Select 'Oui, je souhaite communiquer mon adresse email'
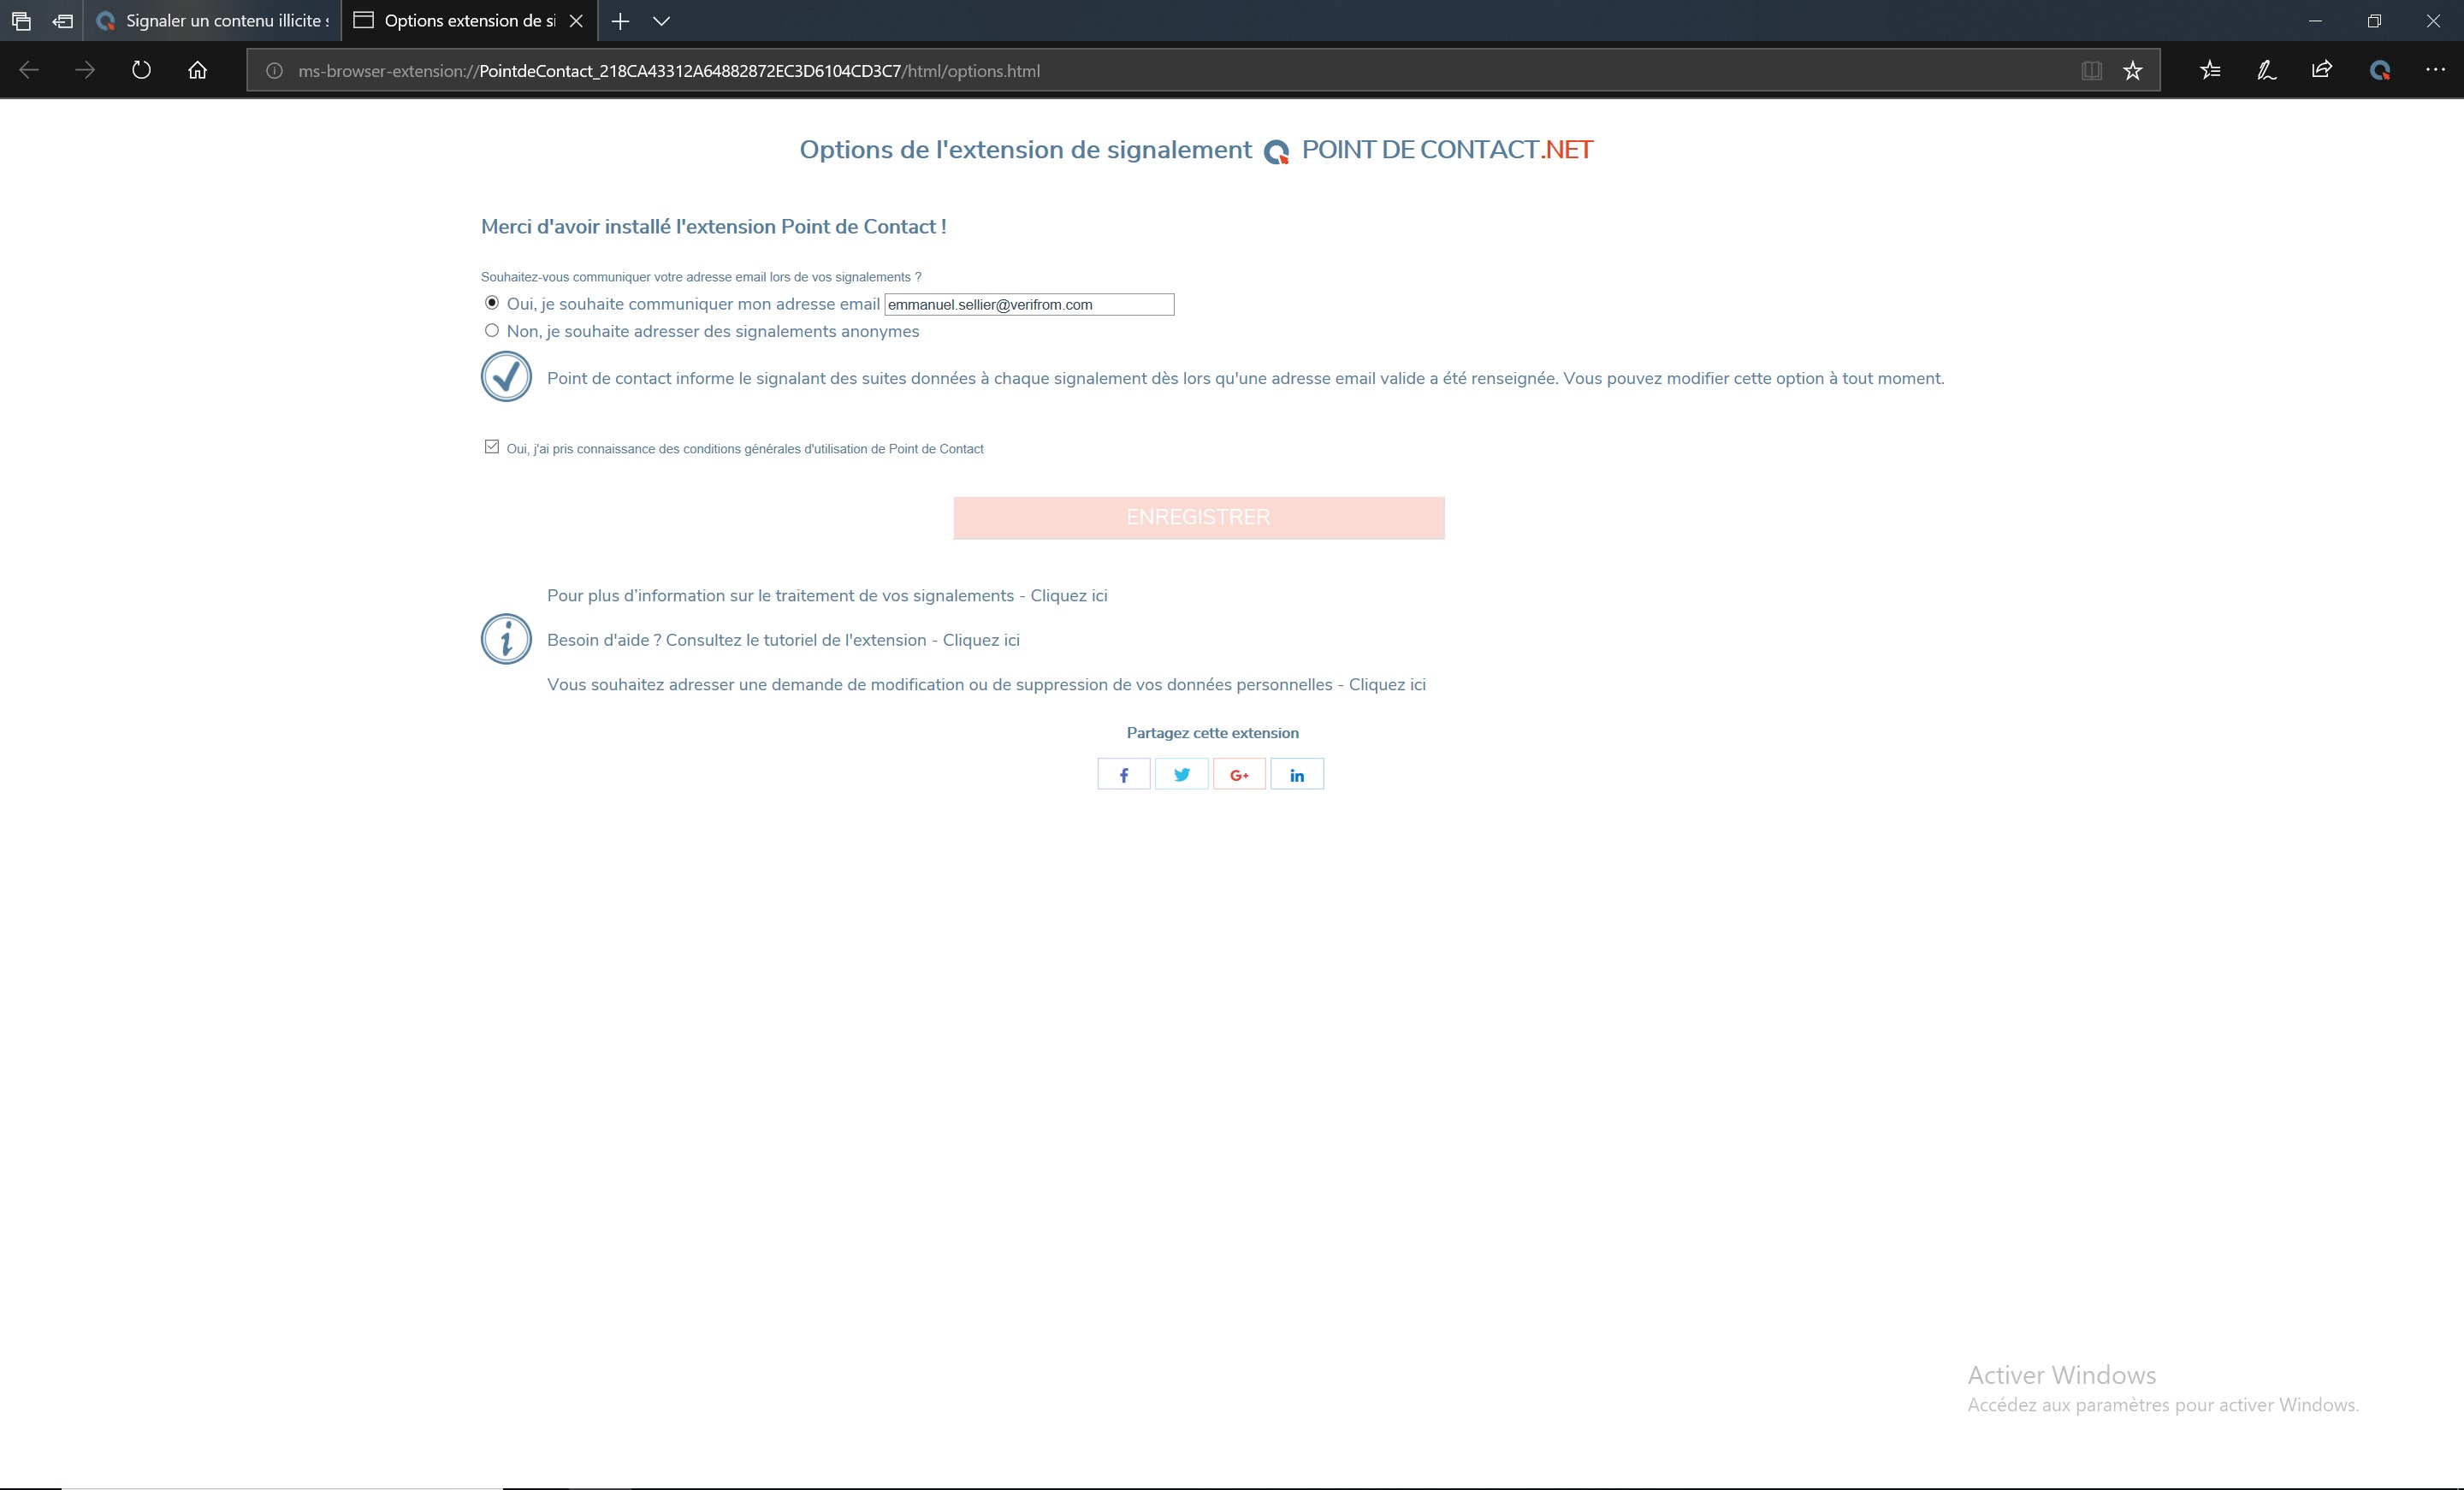The image size is (2464, 1490). pyautogui.click(x=491, y=303)
